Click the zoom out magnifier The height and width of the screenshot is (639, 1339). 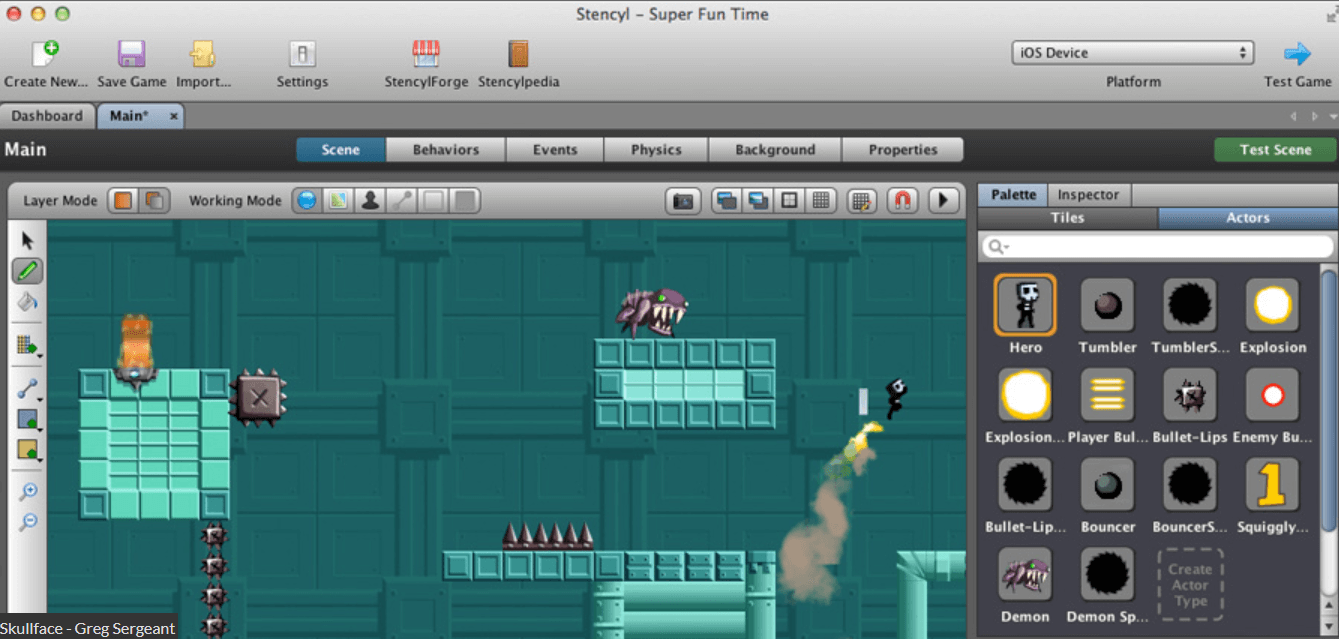[x=28, y=521]
